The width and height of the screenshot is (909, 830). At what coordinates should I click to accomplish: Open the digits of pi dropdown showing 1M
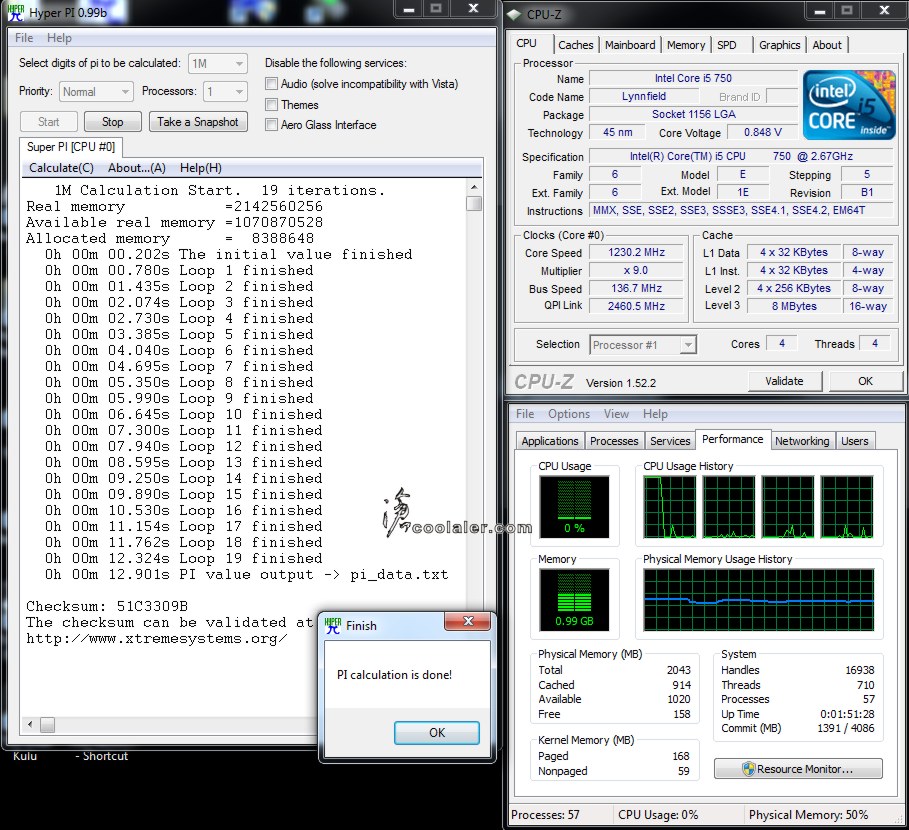click(x=217, y=63)
